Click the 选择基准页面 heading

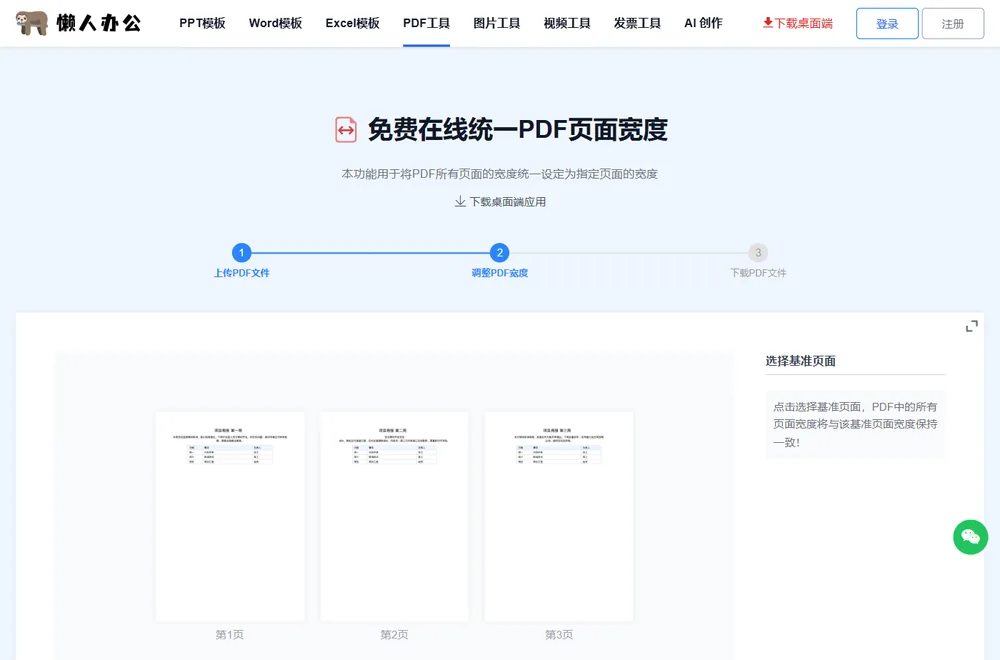[x=800, y=361]
